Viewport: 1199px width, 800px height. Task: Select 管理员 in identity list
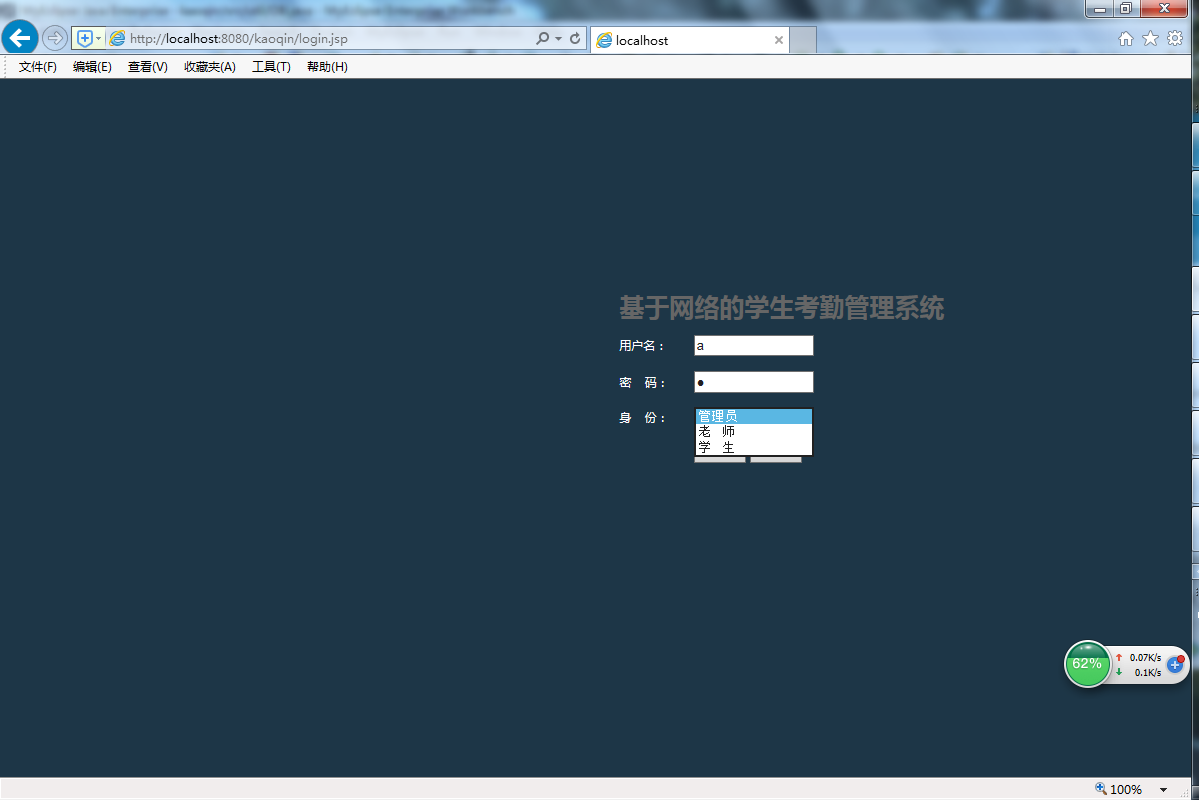click(753, 416)
